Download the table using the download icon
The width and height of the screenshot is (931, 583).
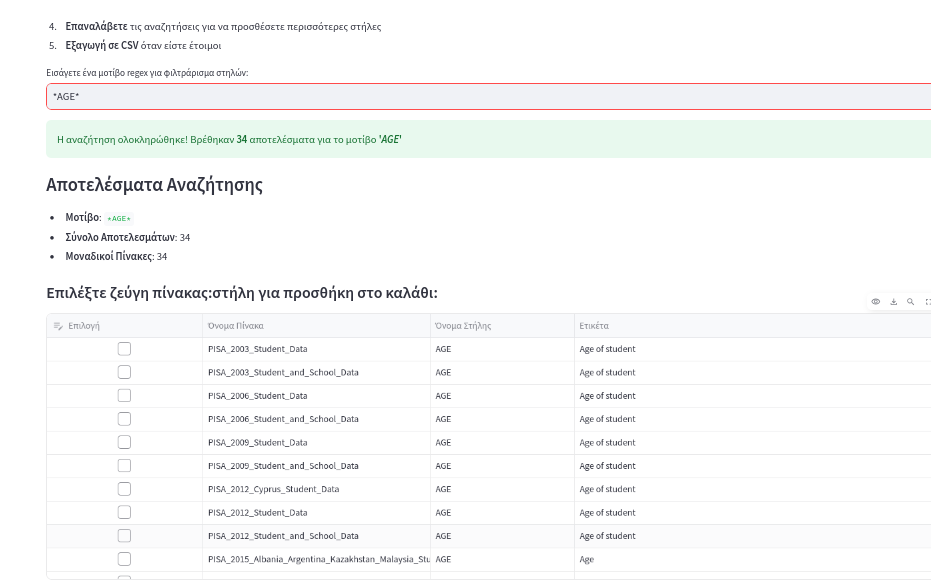tap(893, 302)
